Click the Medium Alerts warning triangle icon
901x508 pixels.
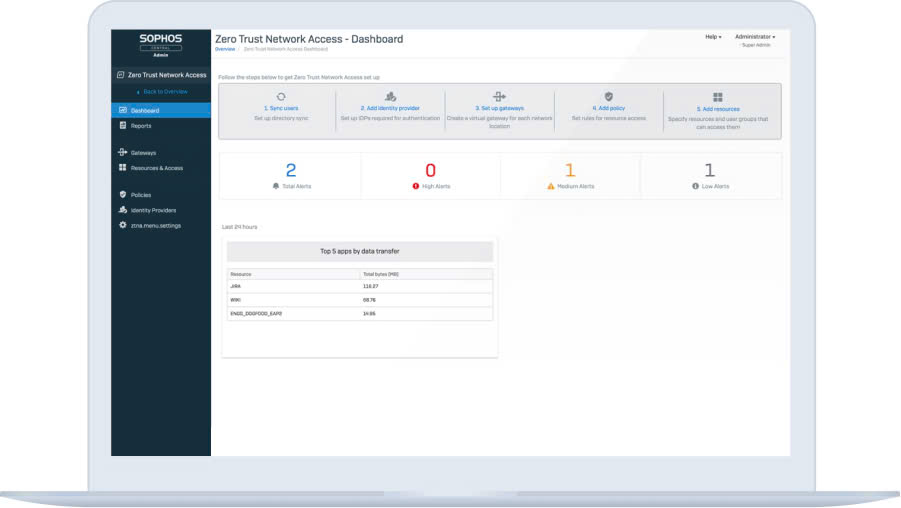point(551,186)
